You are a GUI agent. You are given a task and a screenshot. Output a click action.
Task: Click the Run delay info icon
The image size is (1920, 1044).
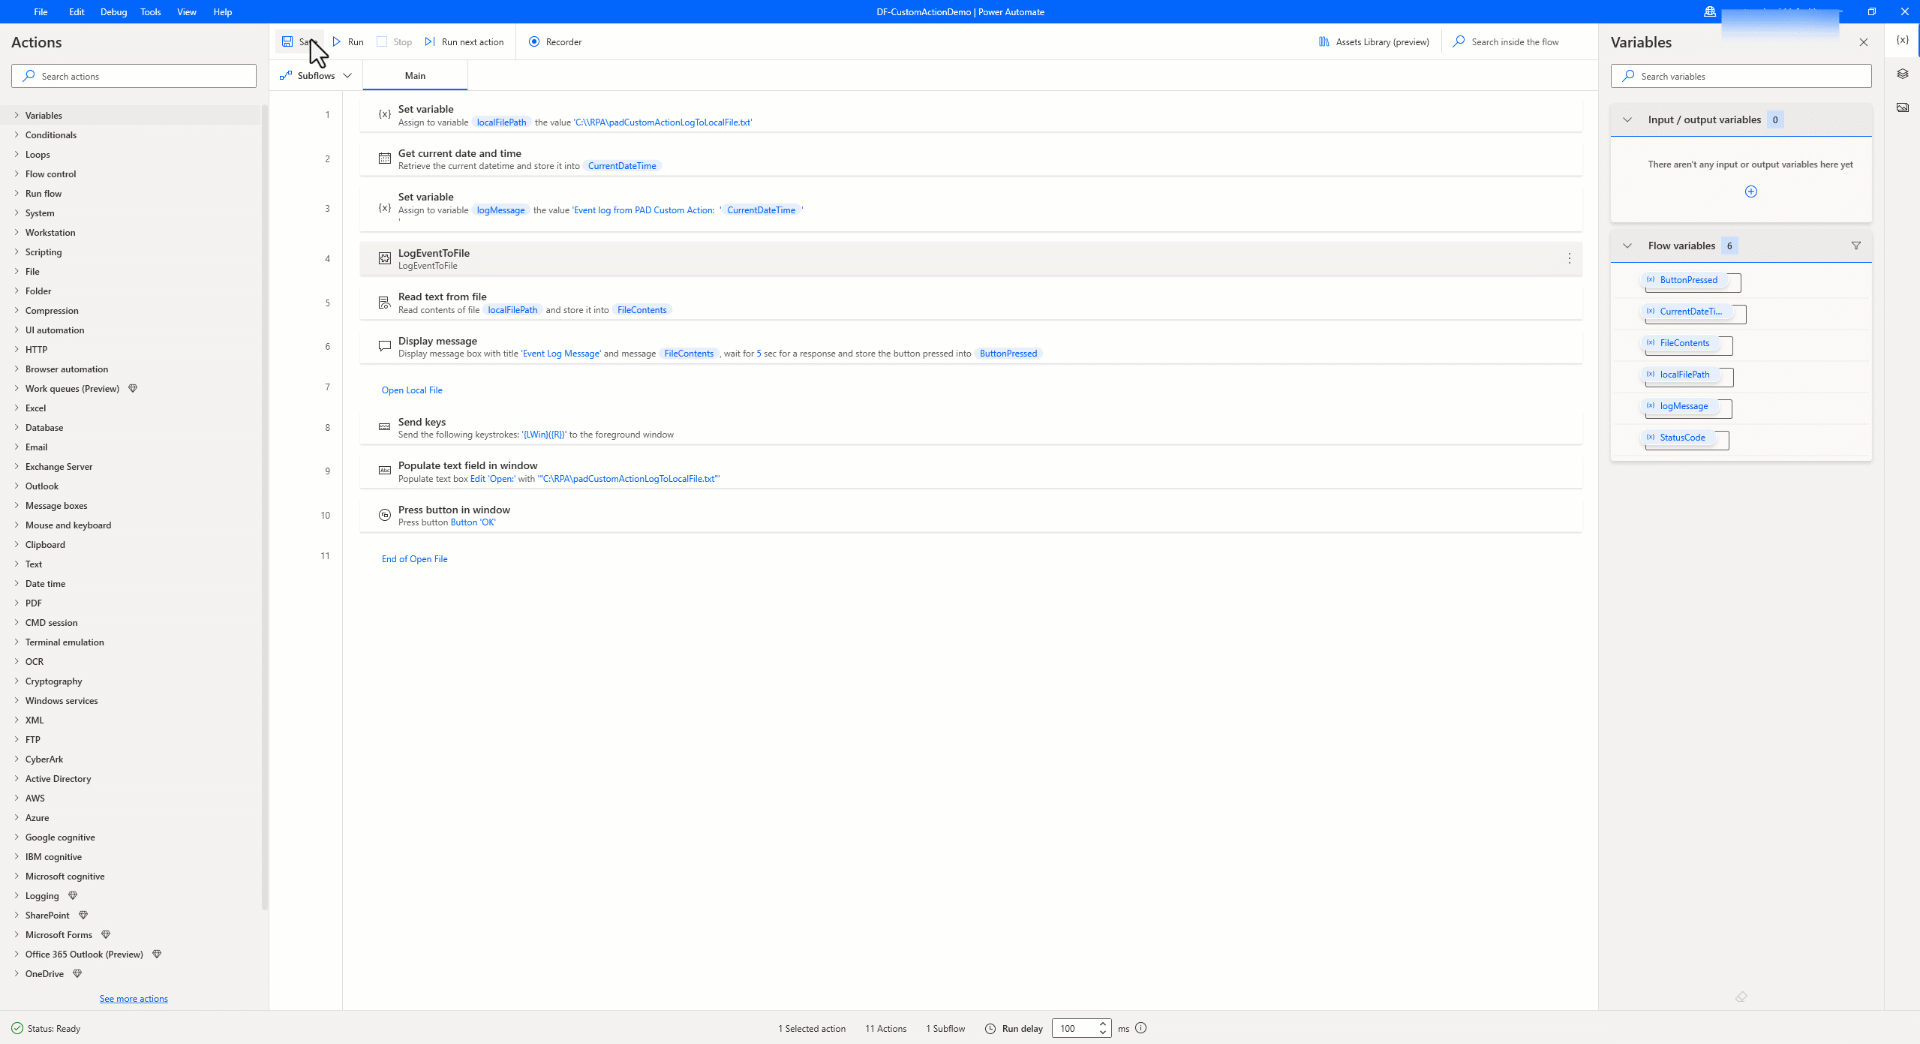pyautogui.click(x=1141, y=1028)
